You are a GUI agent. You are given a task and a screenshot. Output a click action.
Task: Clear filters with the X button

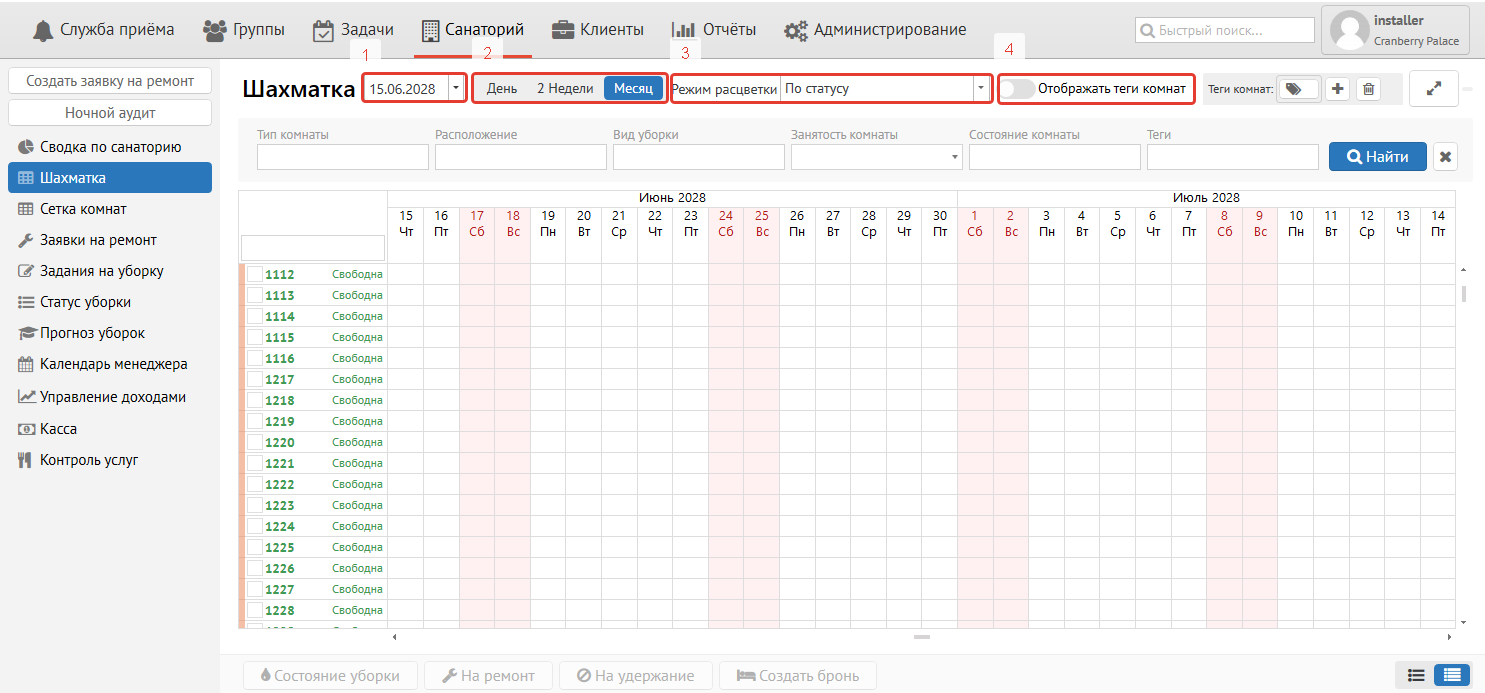(x=1445, y=157)
